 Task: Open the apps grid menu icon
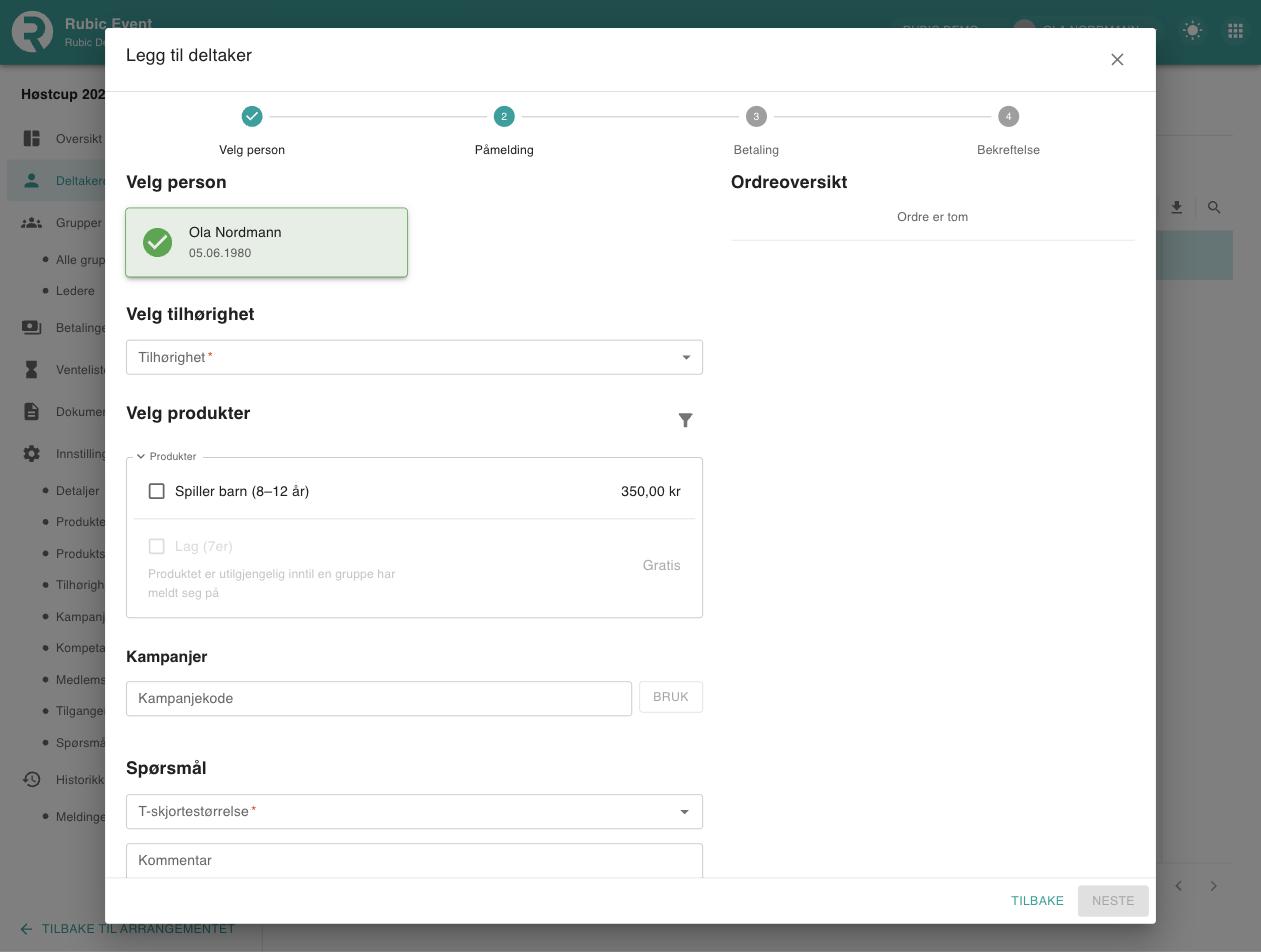click(1235, 30)
